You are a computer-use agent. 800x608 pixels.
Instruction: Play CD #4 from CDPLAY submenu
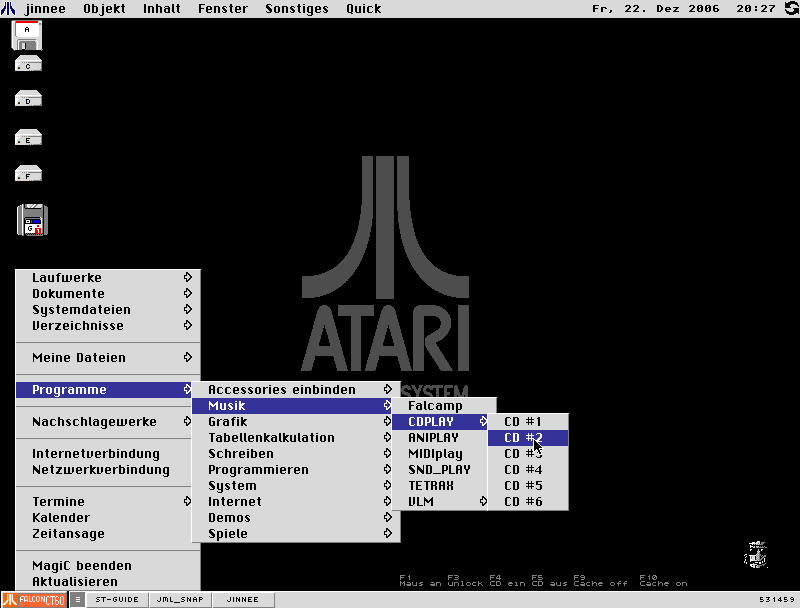(528, 470)
